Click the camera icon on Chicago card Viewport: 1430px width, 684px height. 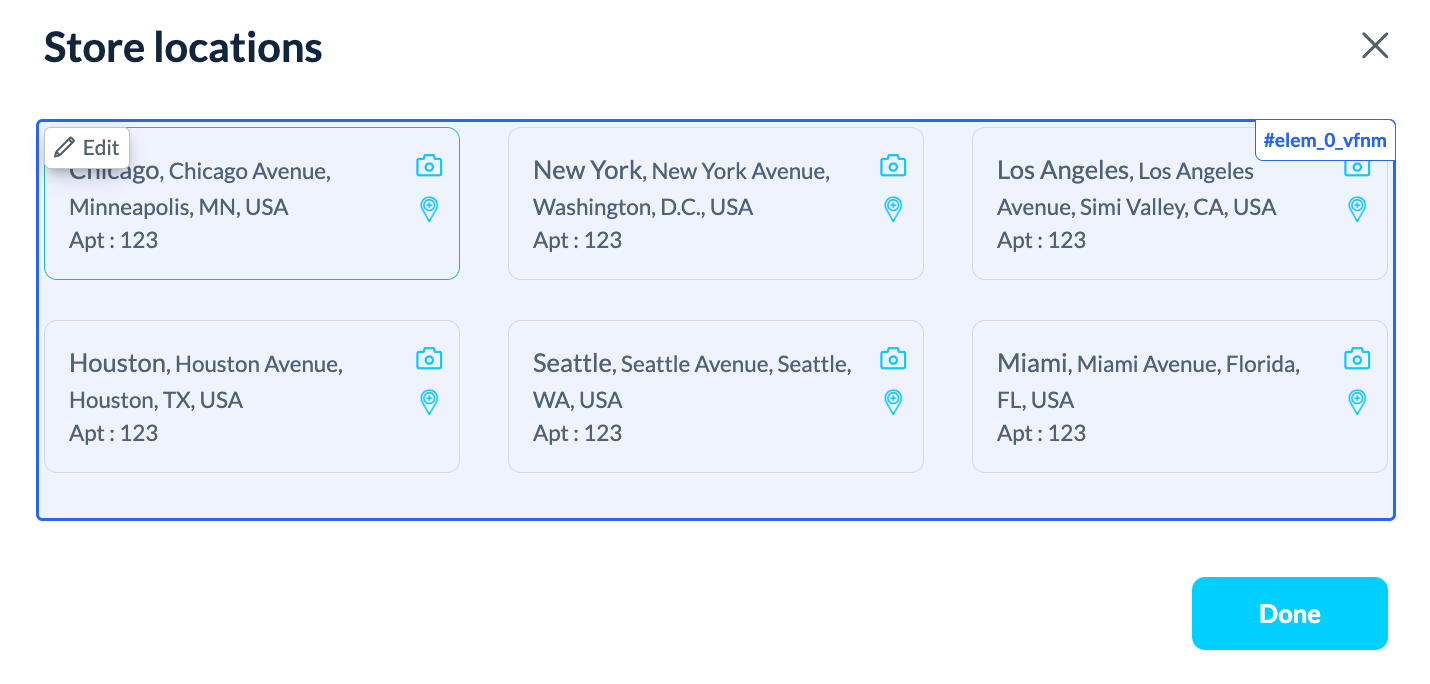(x=429, y=166)
